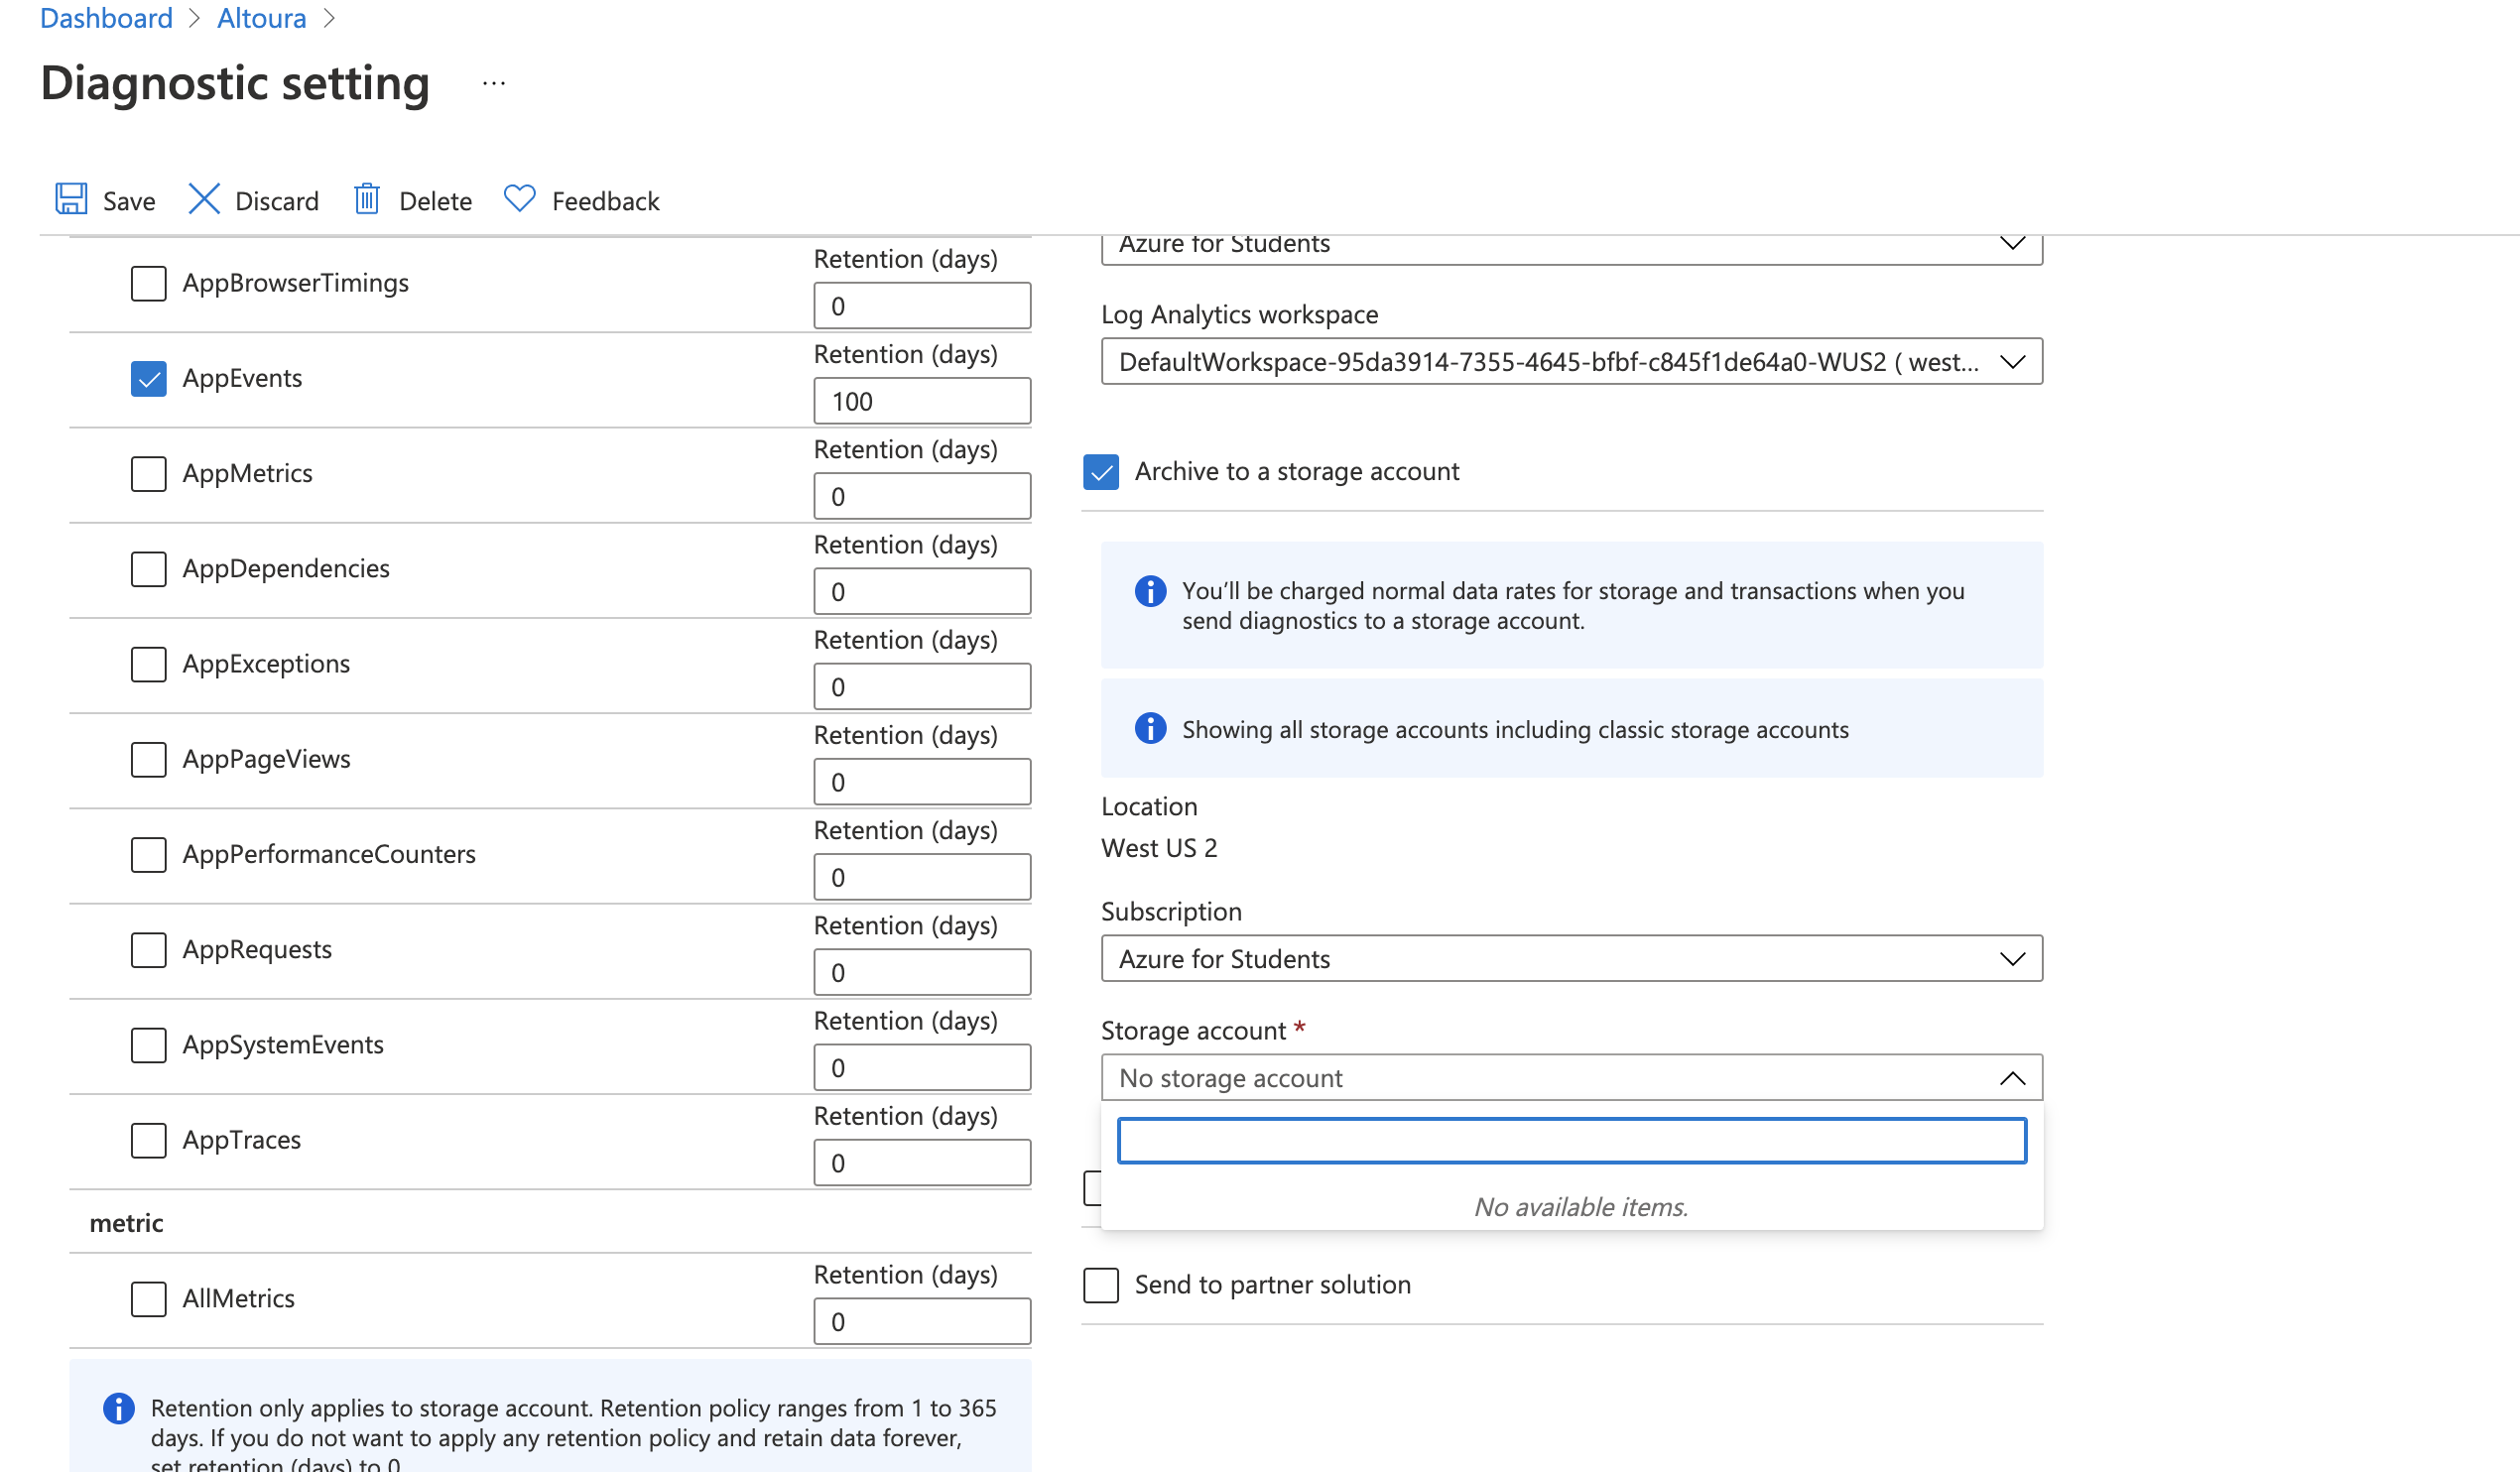
Task: Expand the Log Analytics workspace dropdown
Action: click(x=1571, y=362)
